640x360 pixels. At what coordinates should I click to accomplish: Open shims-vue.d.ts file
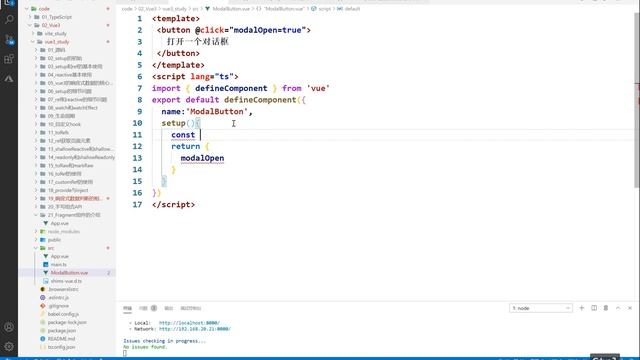point(66,281)
